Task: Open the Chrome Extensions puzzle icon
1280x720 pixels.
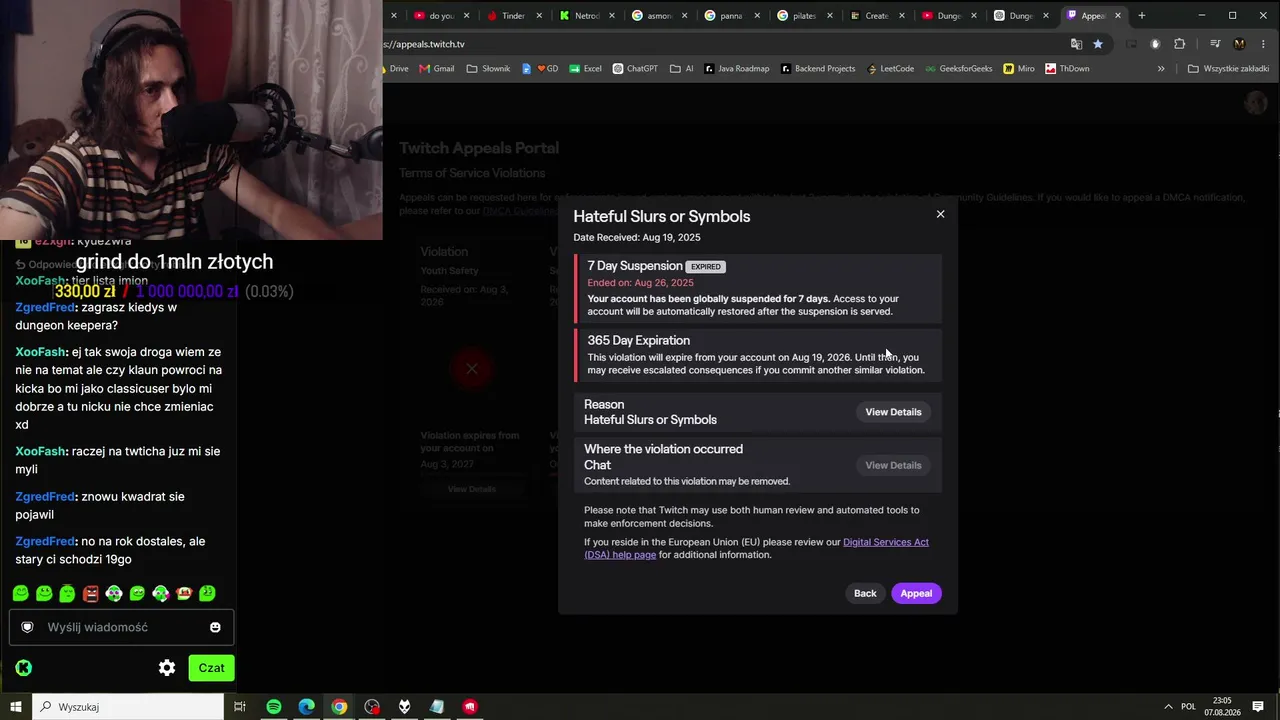Action: (x=1179, y=44)
